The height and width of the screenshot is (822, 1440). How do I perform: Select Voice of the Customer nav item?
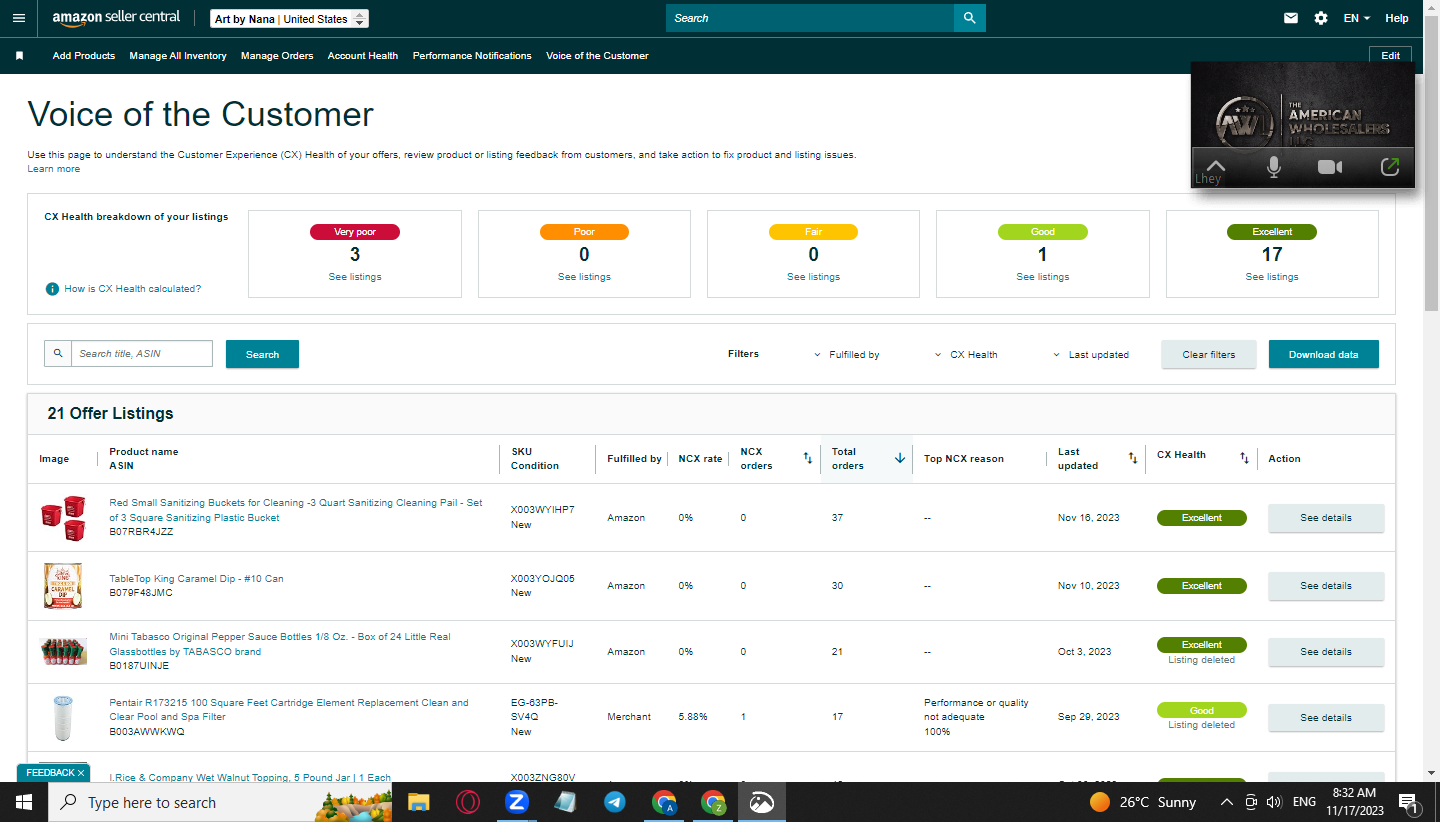coord(597,56)
